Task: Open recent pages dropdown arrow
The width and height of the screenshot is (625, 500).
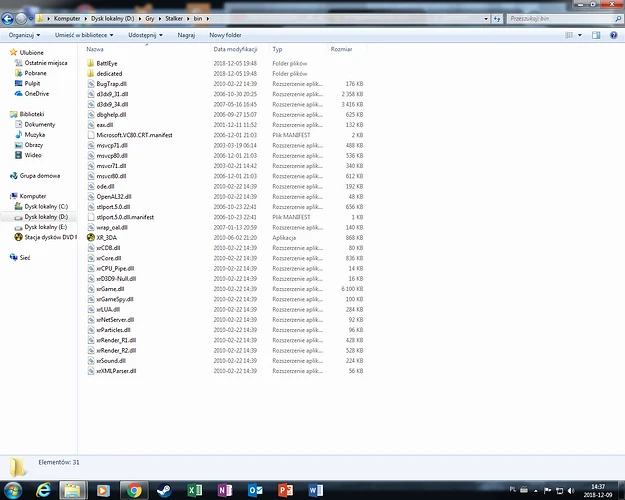Action: 31,18
